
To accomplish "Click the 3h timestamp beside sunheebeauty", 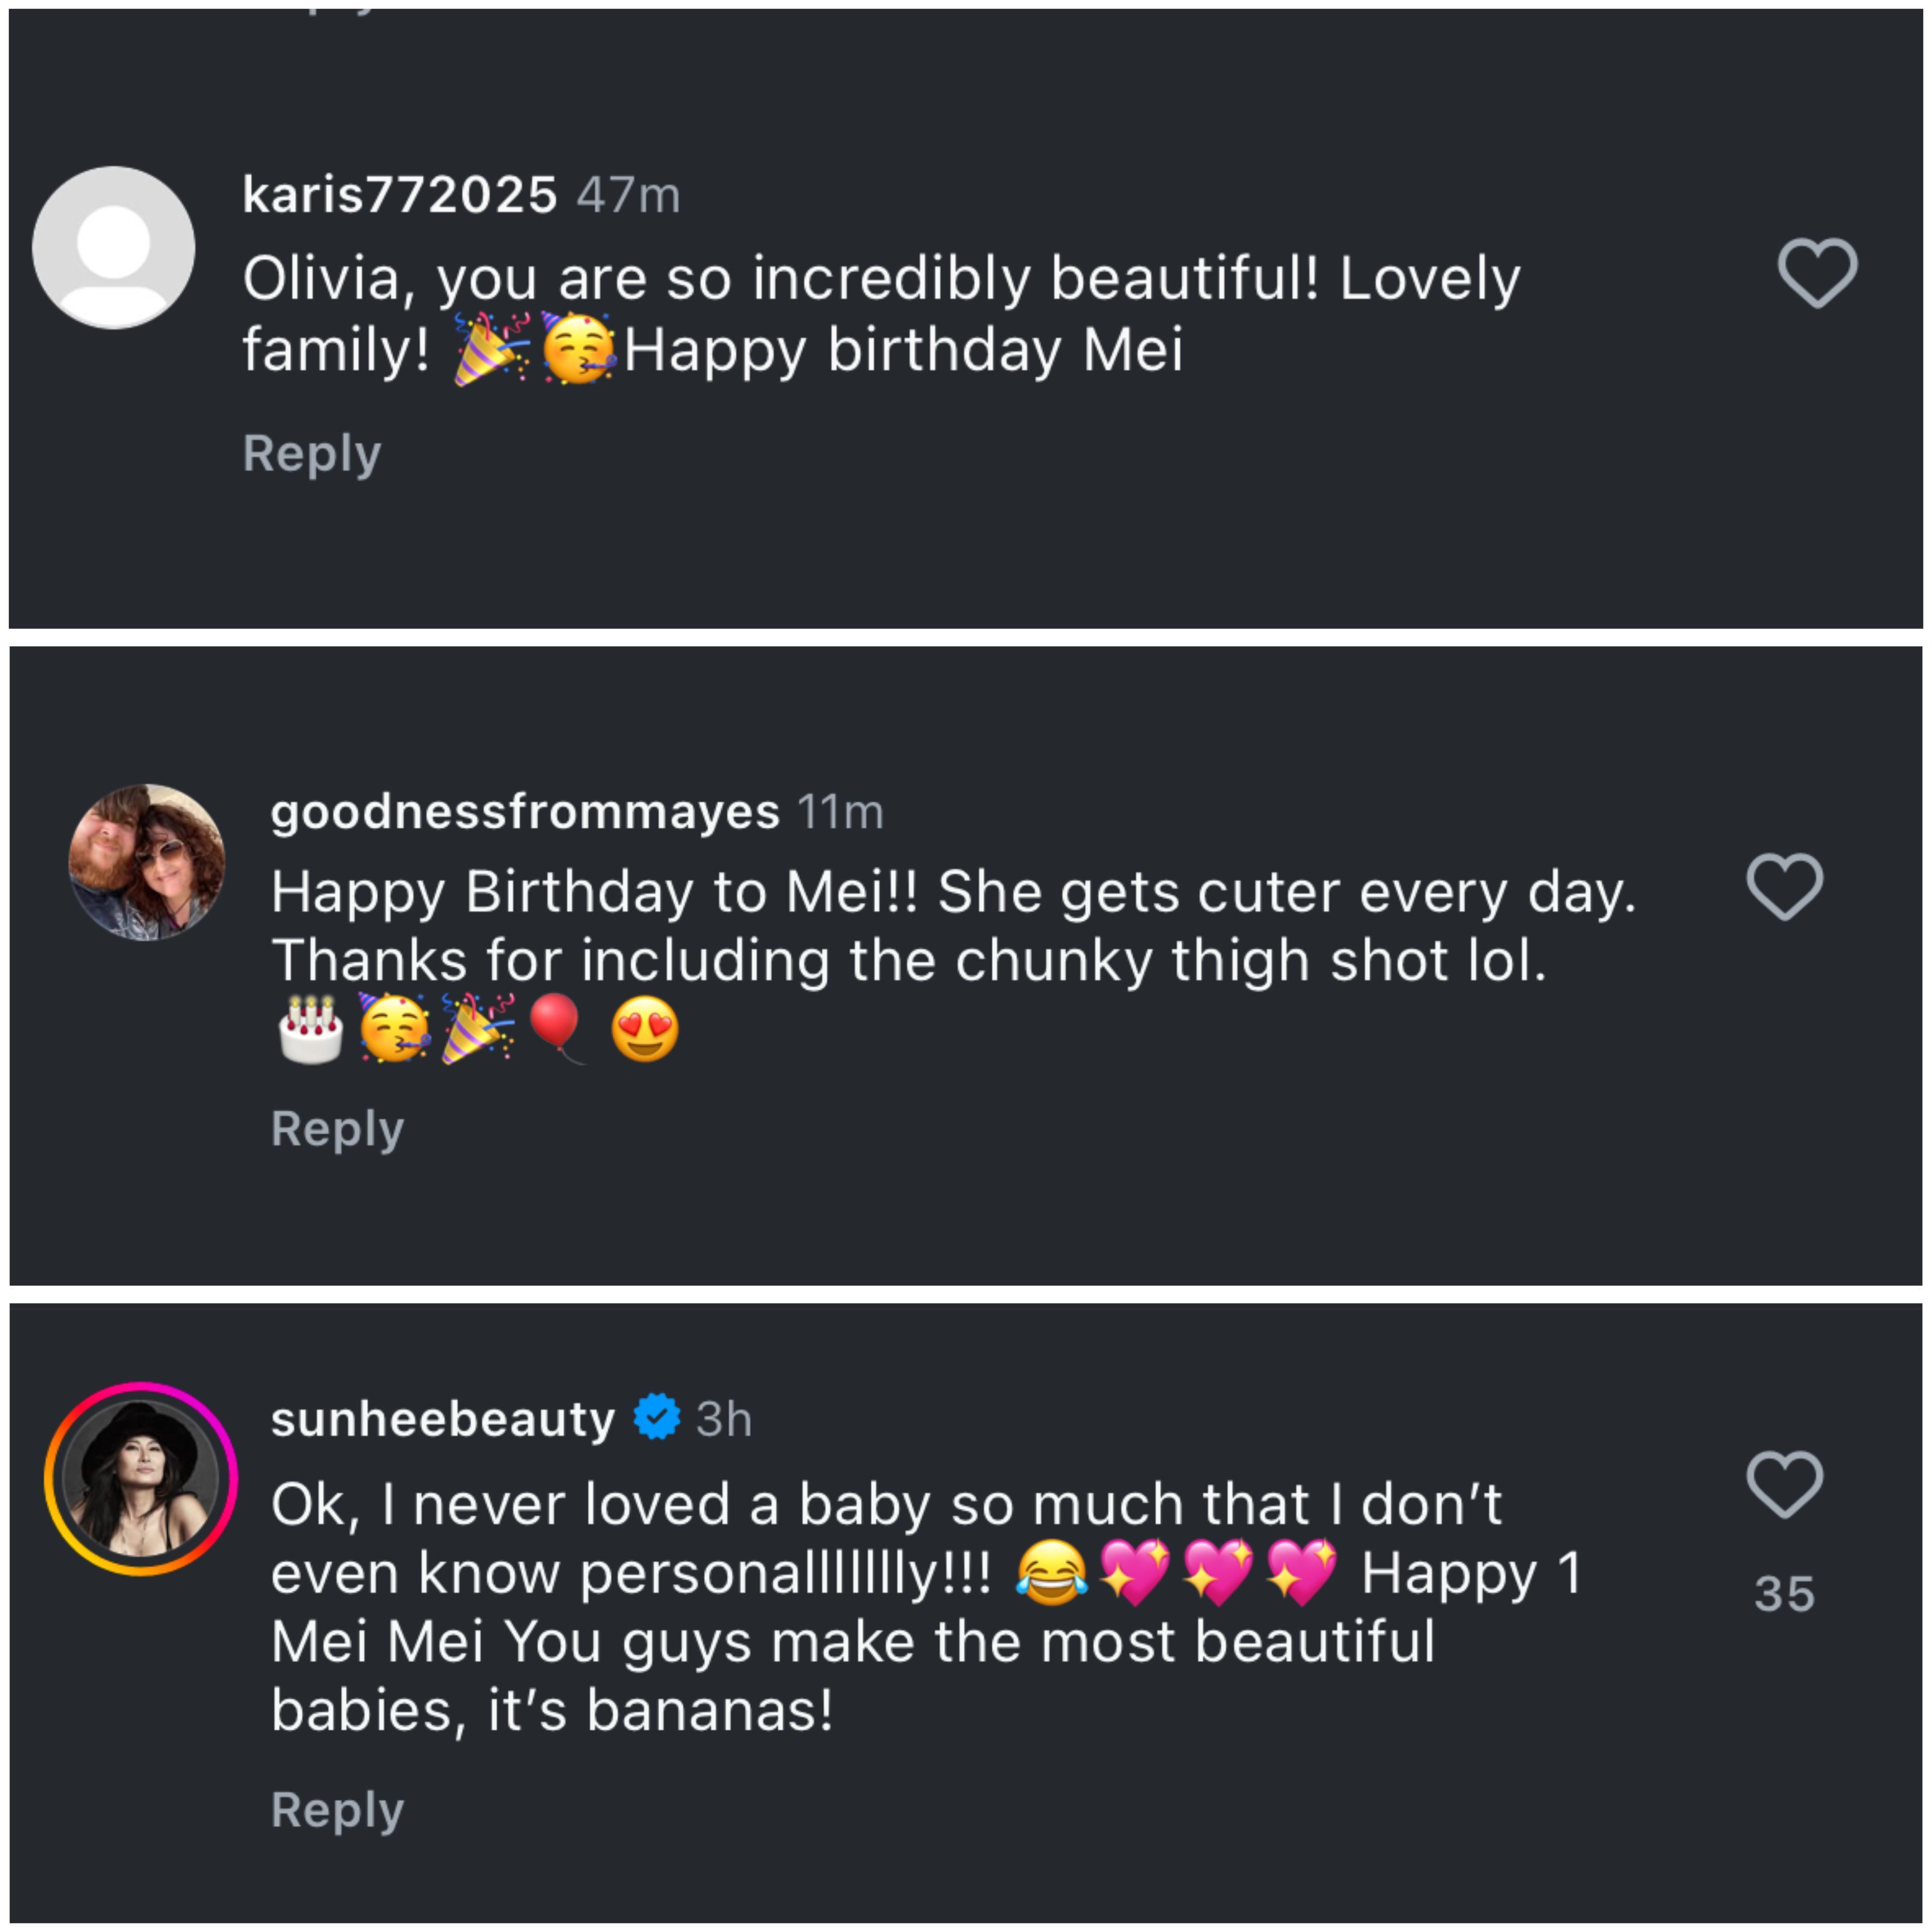I will [724, 1419].
